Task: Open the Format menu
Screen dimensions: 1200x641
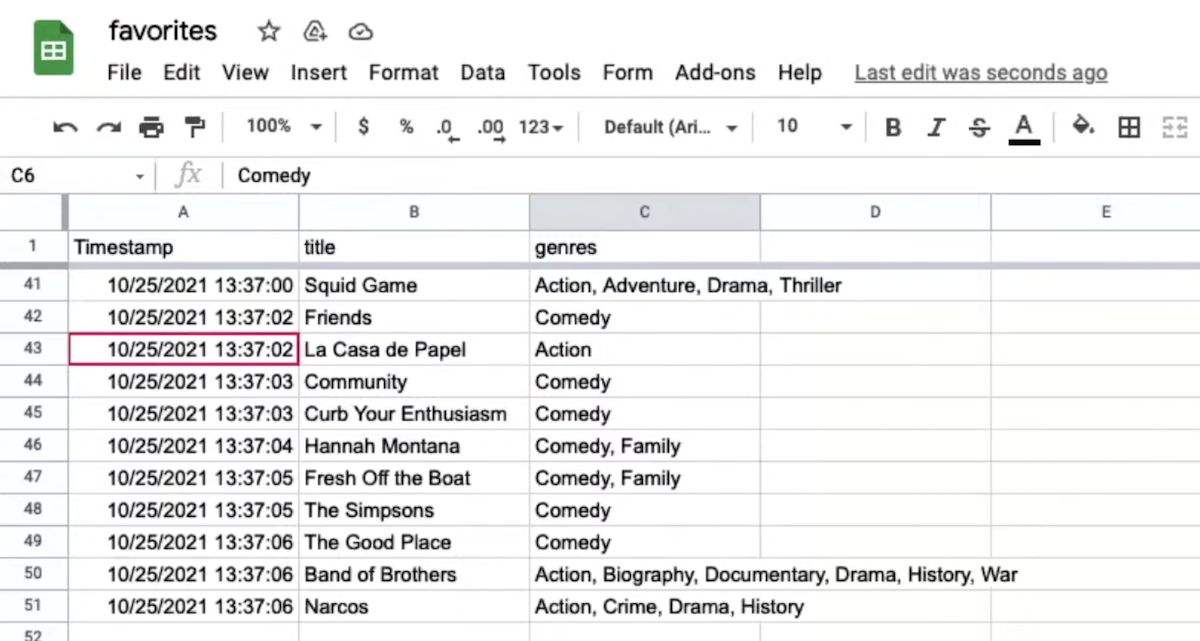Action: coord(404,73)
